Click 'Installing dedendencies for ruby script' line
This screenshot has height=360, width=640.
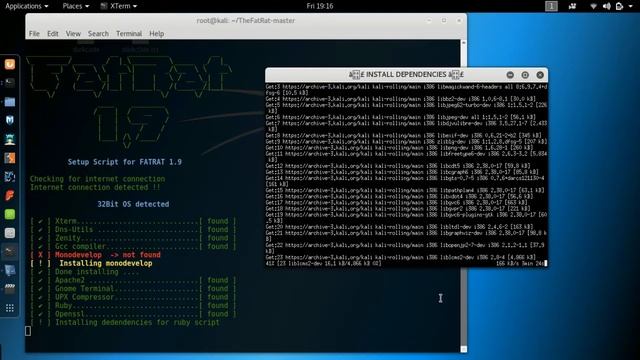(x=124, y=322)
